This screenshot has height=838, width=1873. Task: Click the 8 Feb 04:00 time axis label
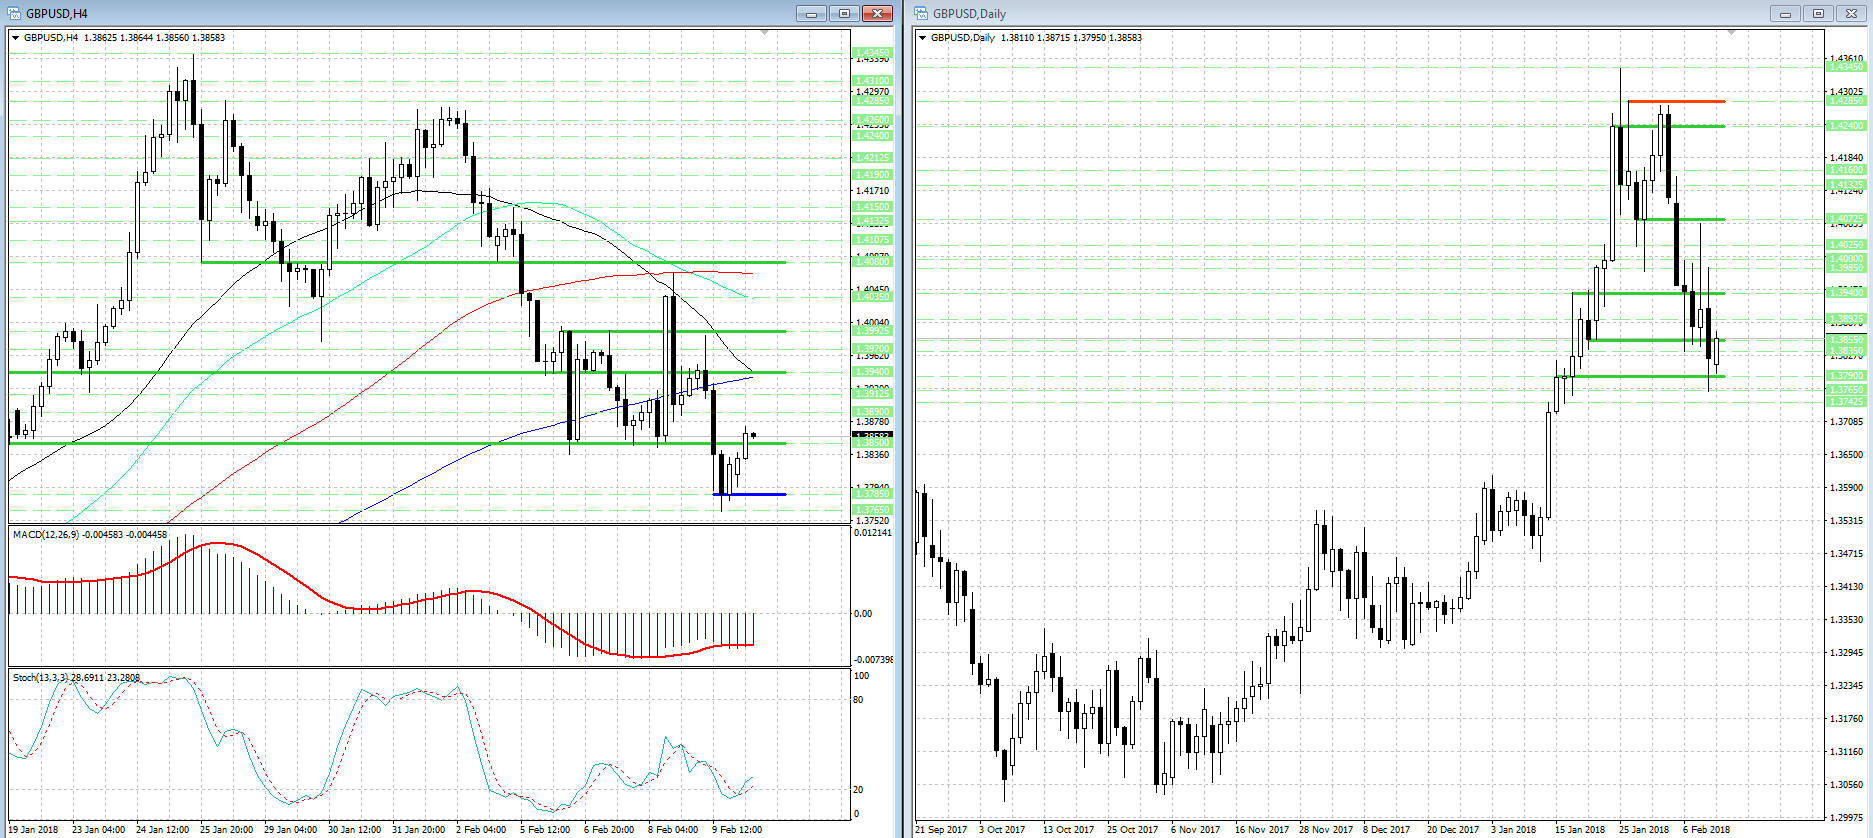tap(673, 829)
